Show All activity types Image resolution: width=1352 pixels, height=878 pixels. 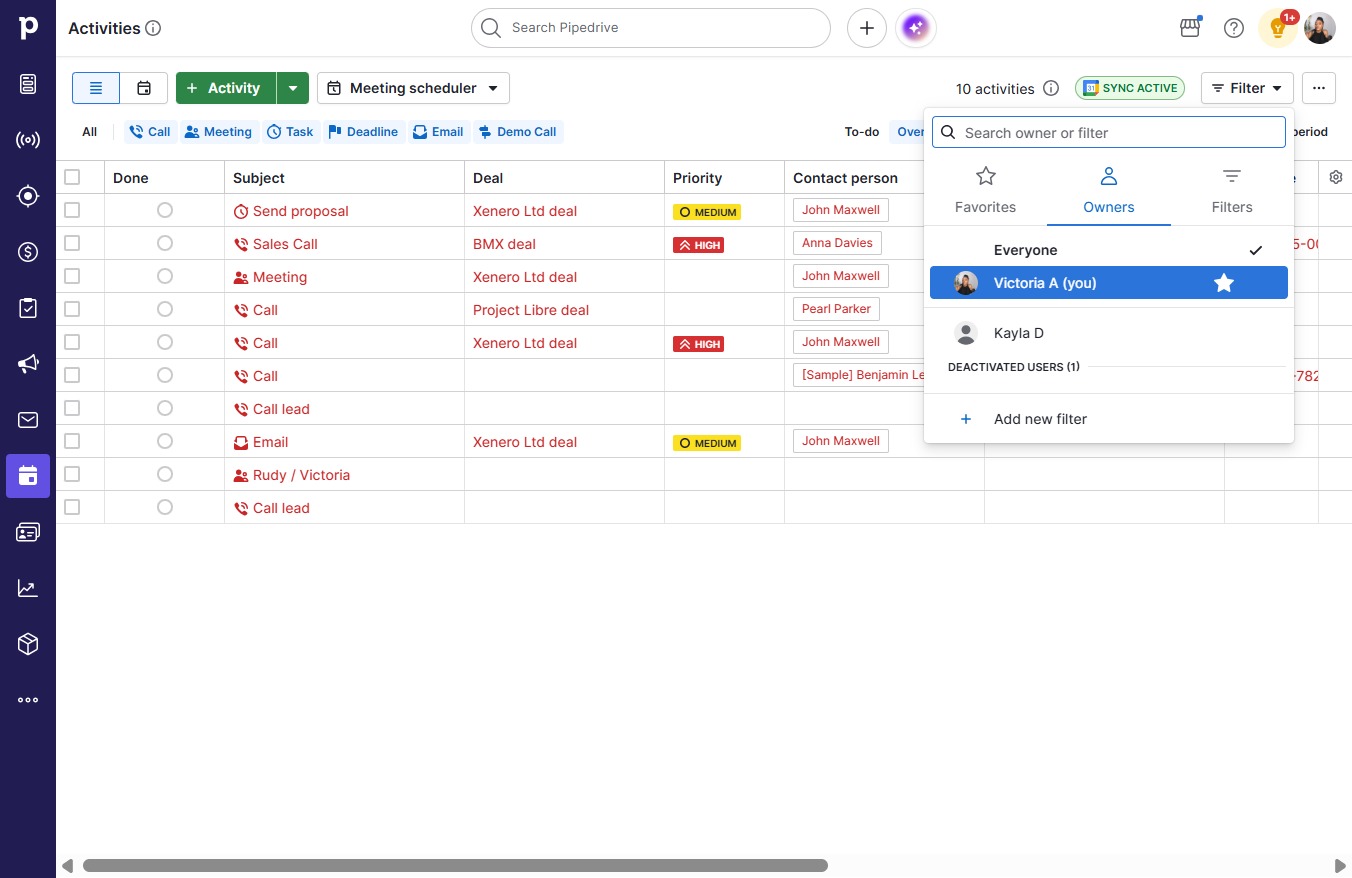point(90,132)
